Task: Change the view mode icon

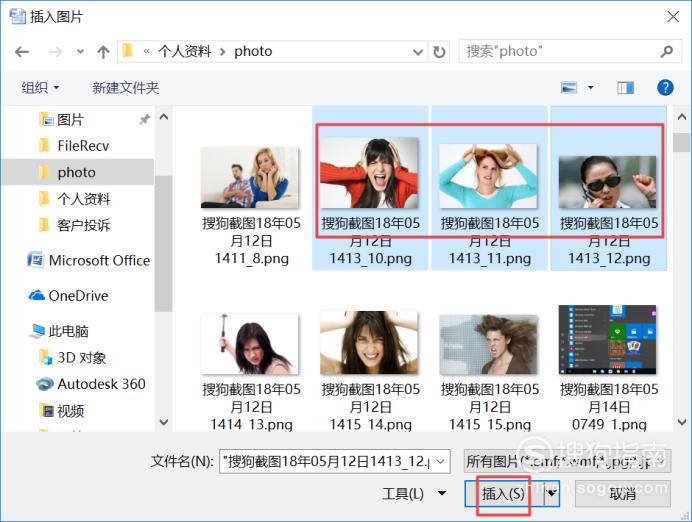Action: [x=569, y=87]
